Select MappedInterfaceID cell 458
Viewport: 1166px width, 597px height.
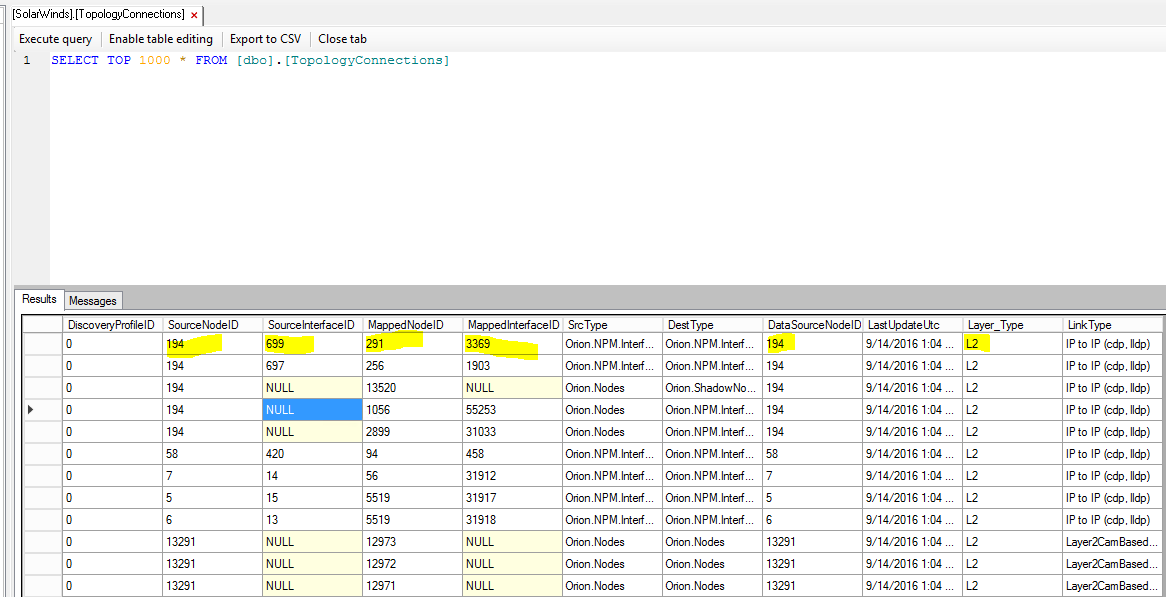pos(513,454)
